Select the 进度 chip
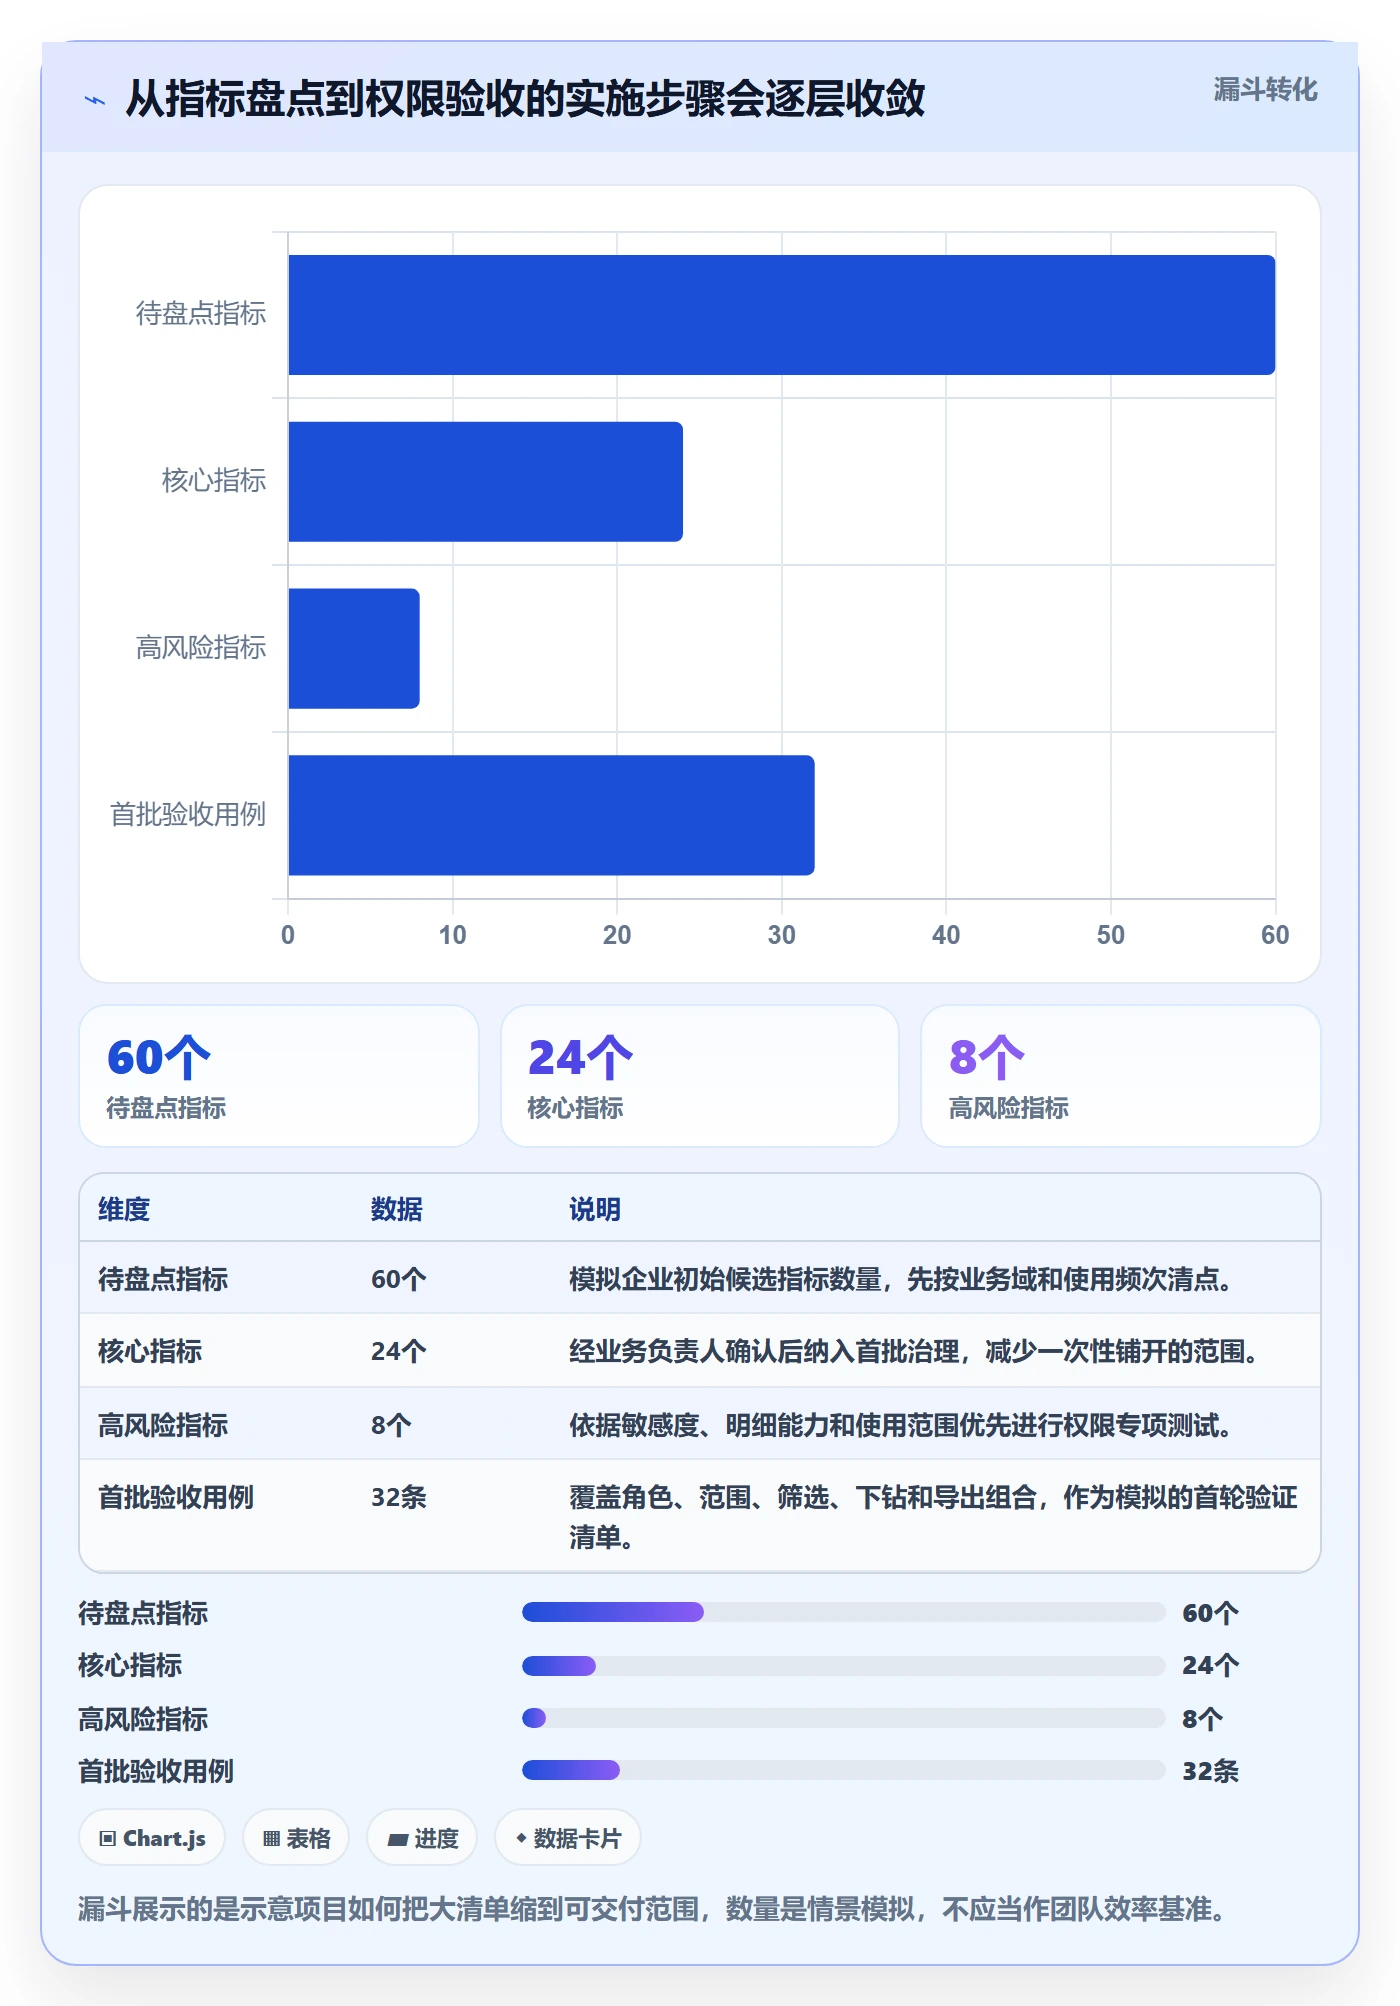This screenshot has height=2006, width=1400. click(422, 1838)
